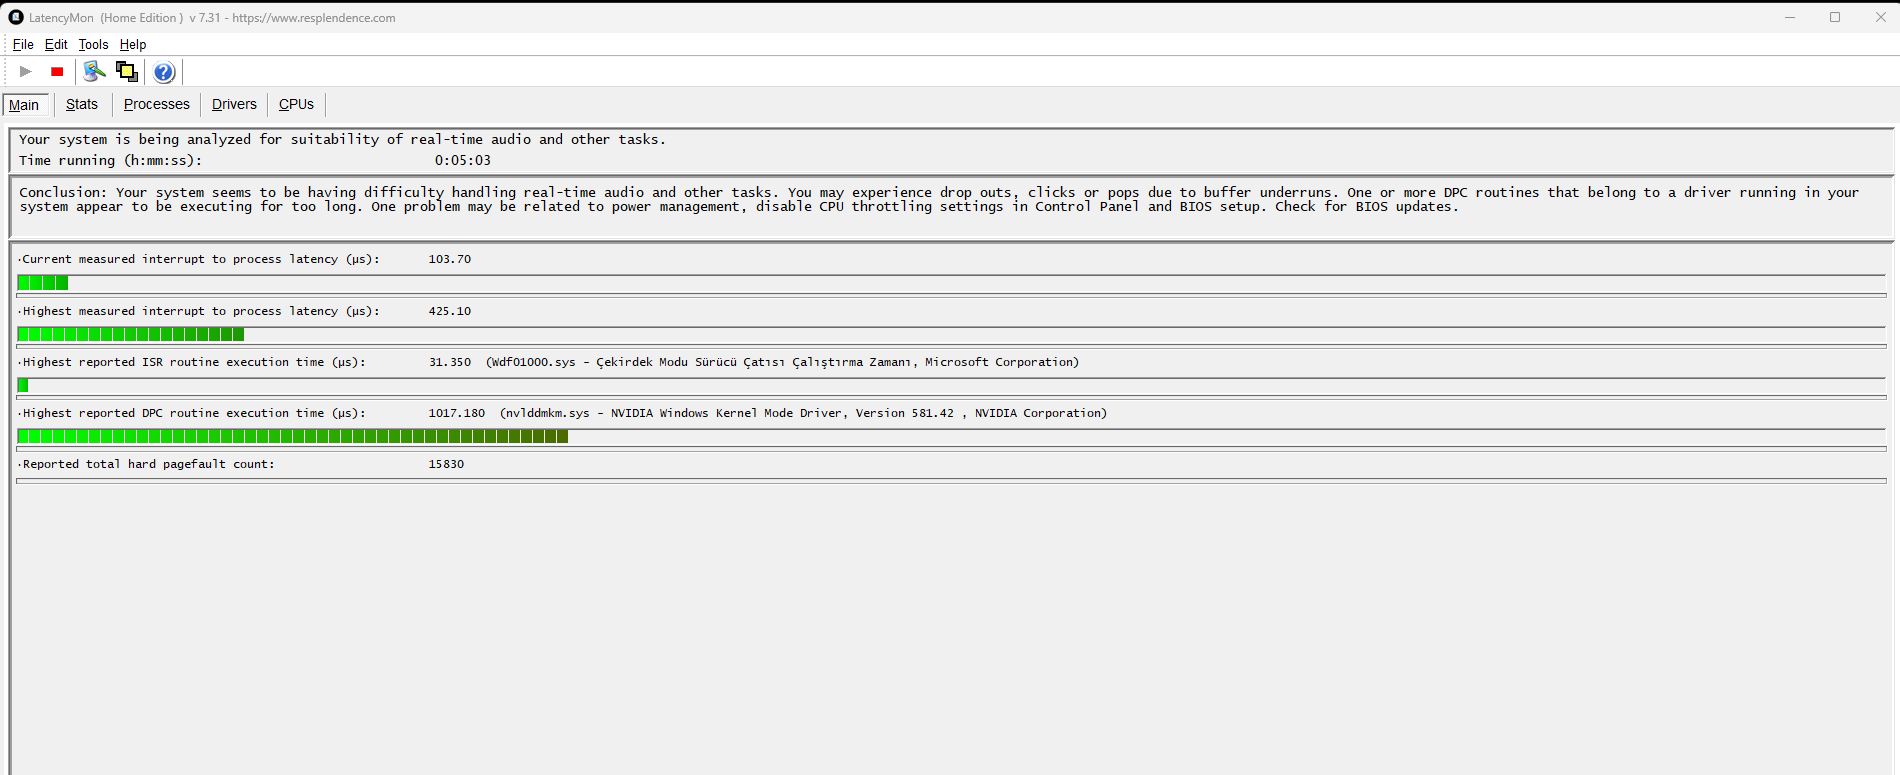The height and width of the screenshot is (775, 1900).
Task: Click the Wdf01000.sys ISR driver text
Action: (x=783, y=362)
